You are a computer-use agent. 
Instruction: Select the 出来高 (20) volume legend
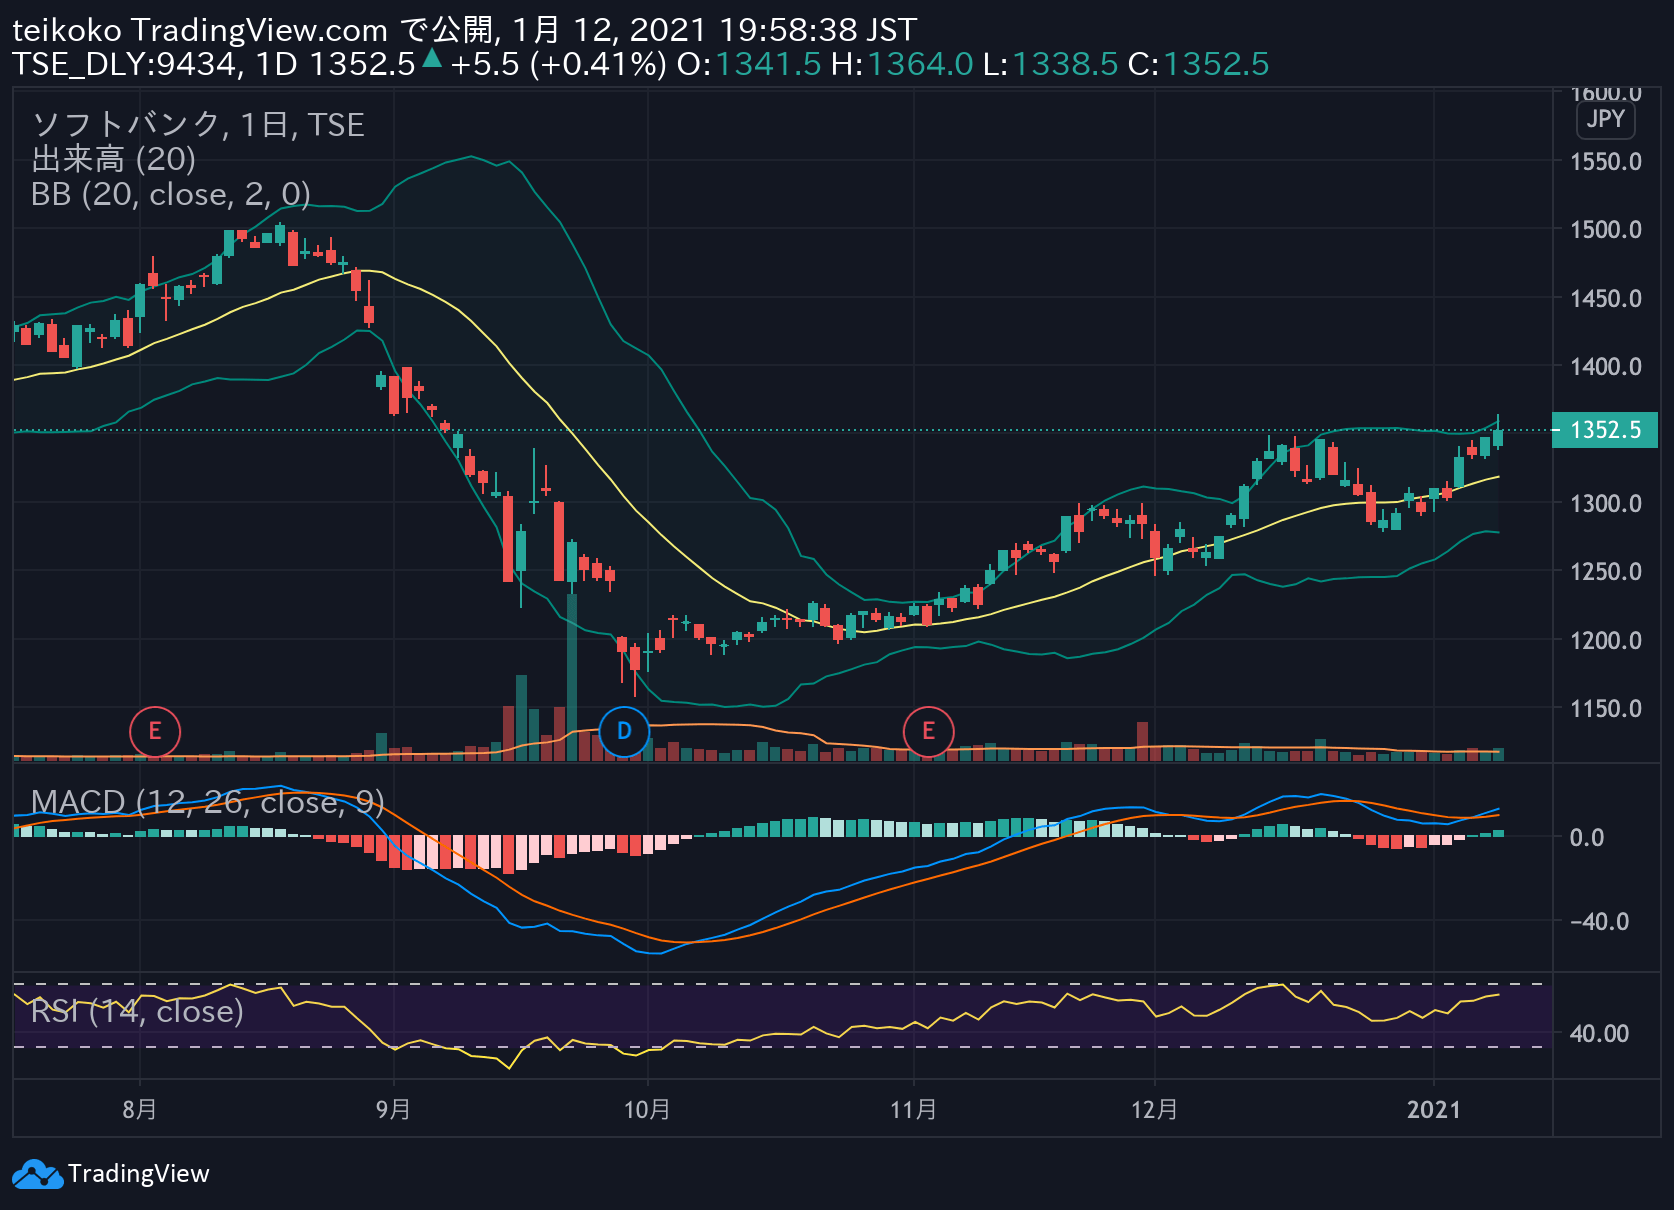click(114, 159)
